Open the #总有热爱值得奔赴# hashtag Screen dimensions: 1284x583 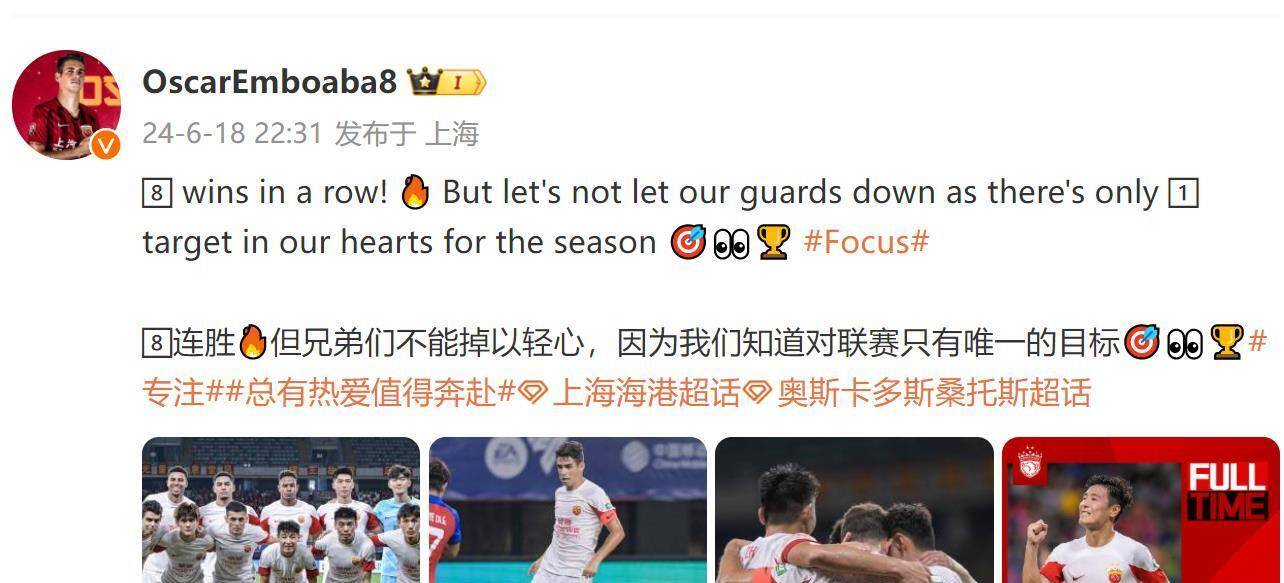369,392
